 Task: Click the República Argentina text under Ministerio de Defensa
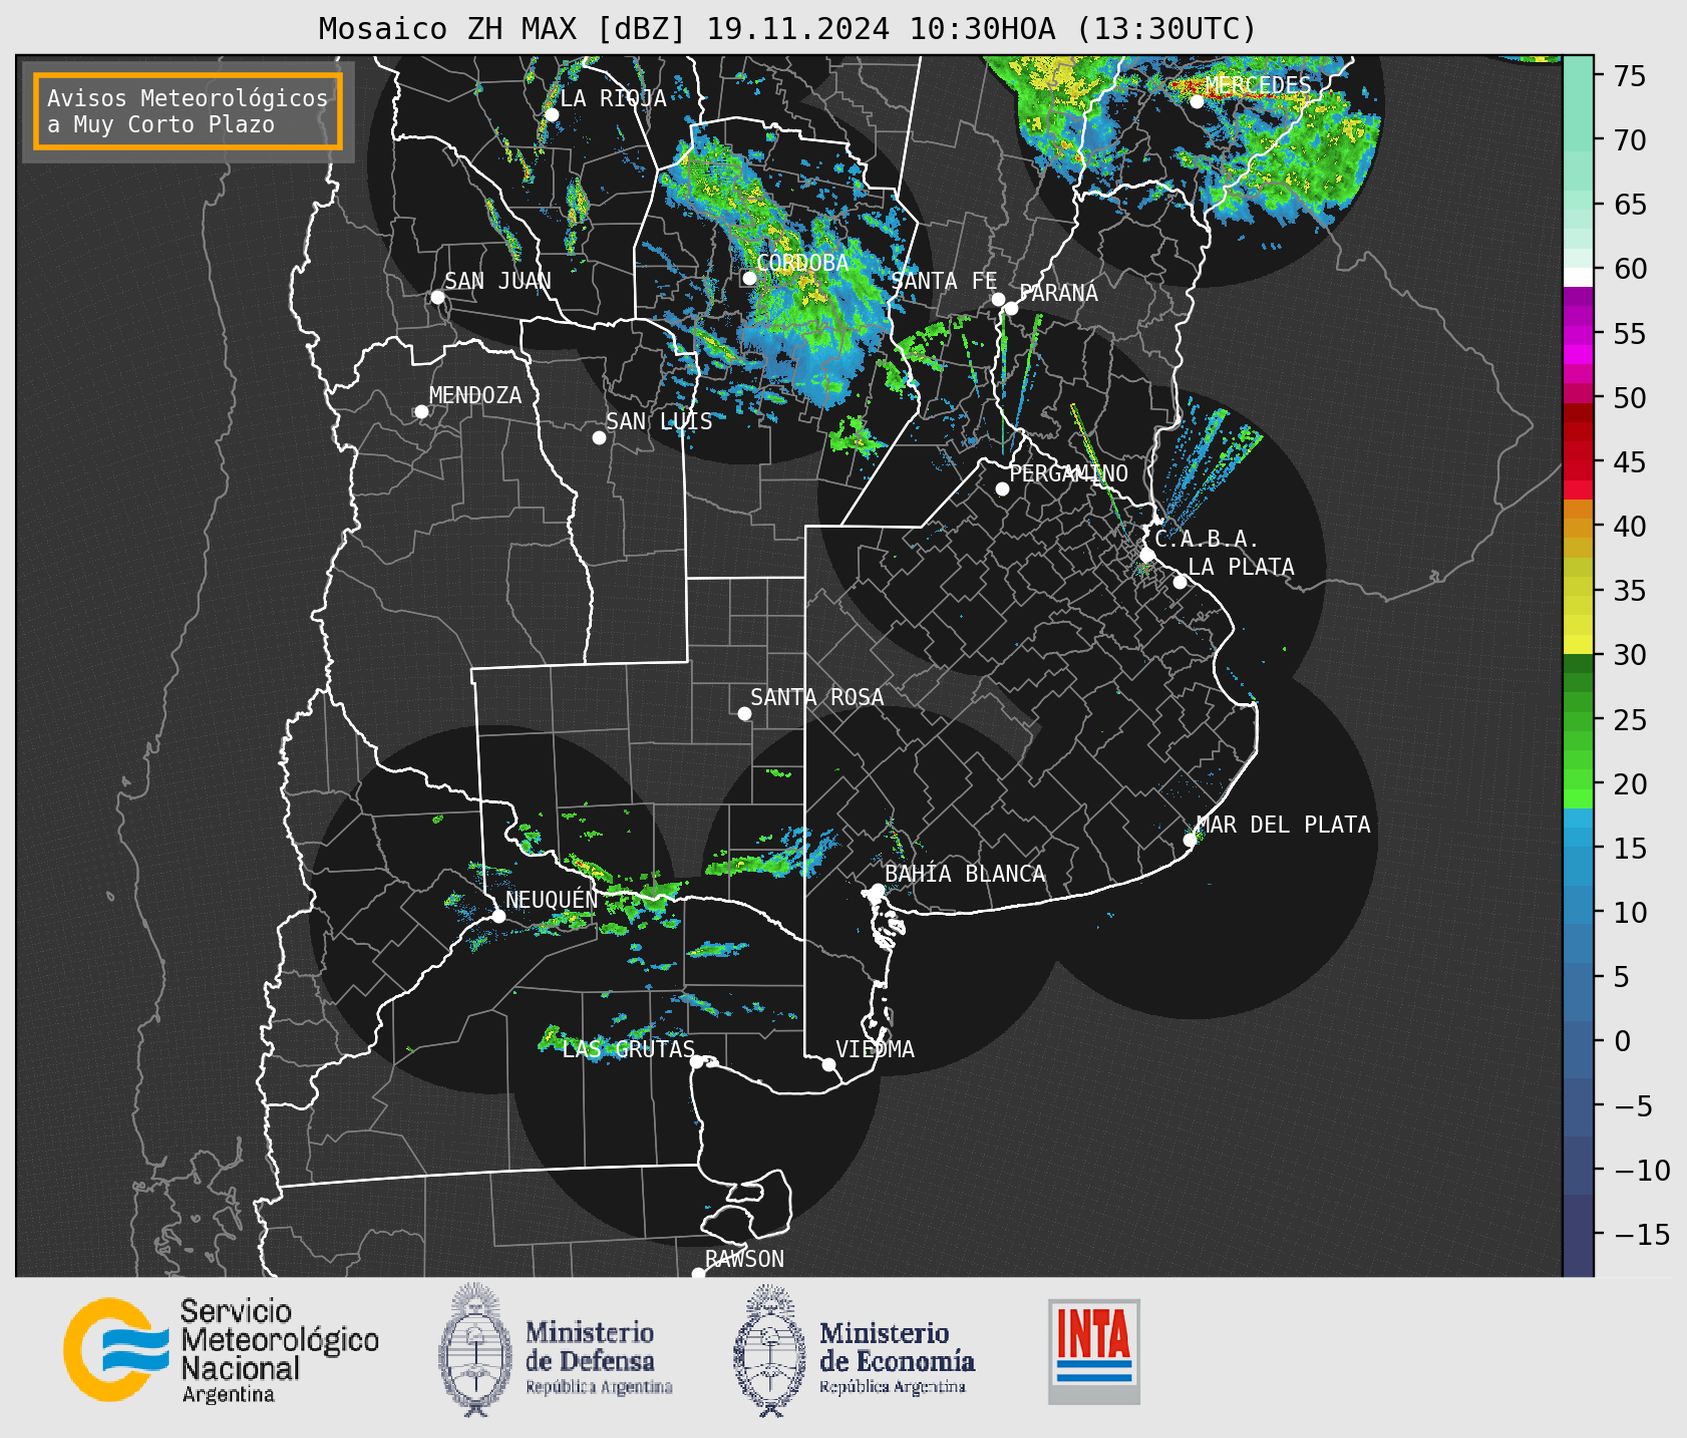pos(599,1387)
